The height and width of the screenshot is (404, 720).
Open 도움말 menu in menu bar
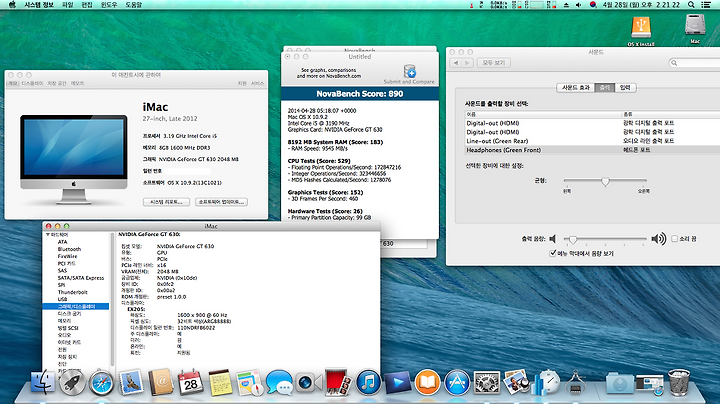pyautogui.click(x=134, y=5)
